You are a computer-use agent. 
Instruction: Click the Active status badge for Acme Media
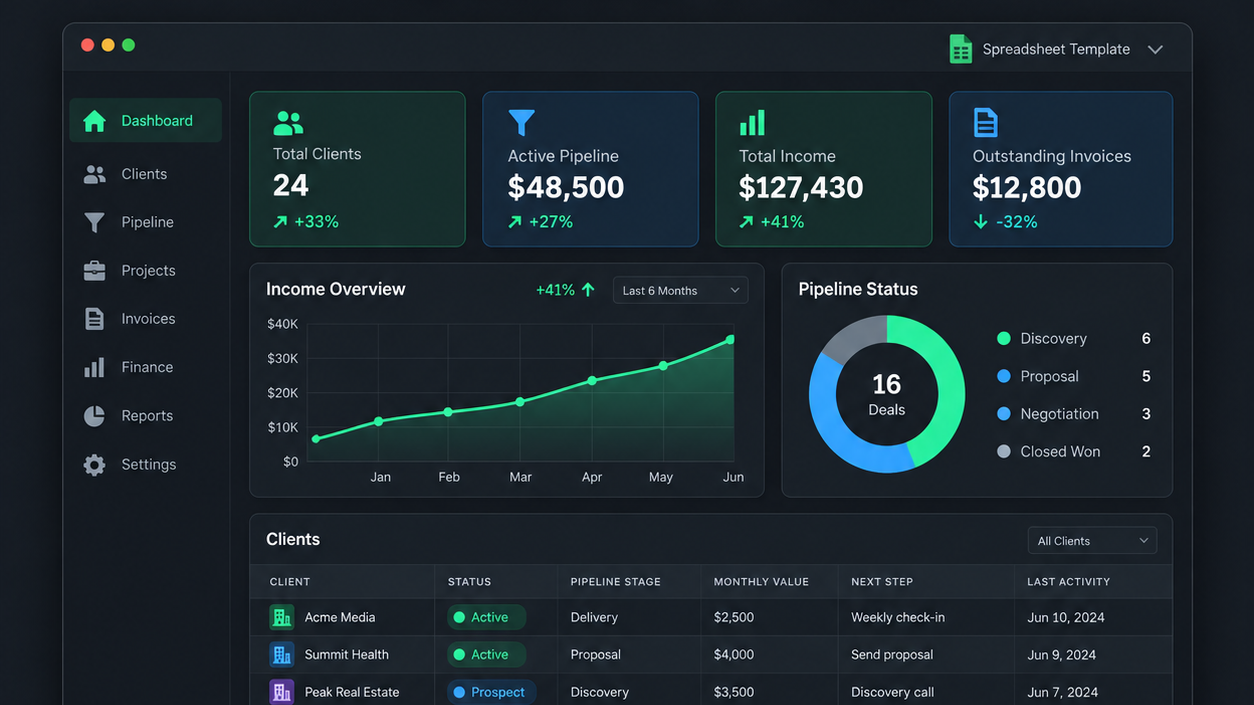tap(486, 617)
